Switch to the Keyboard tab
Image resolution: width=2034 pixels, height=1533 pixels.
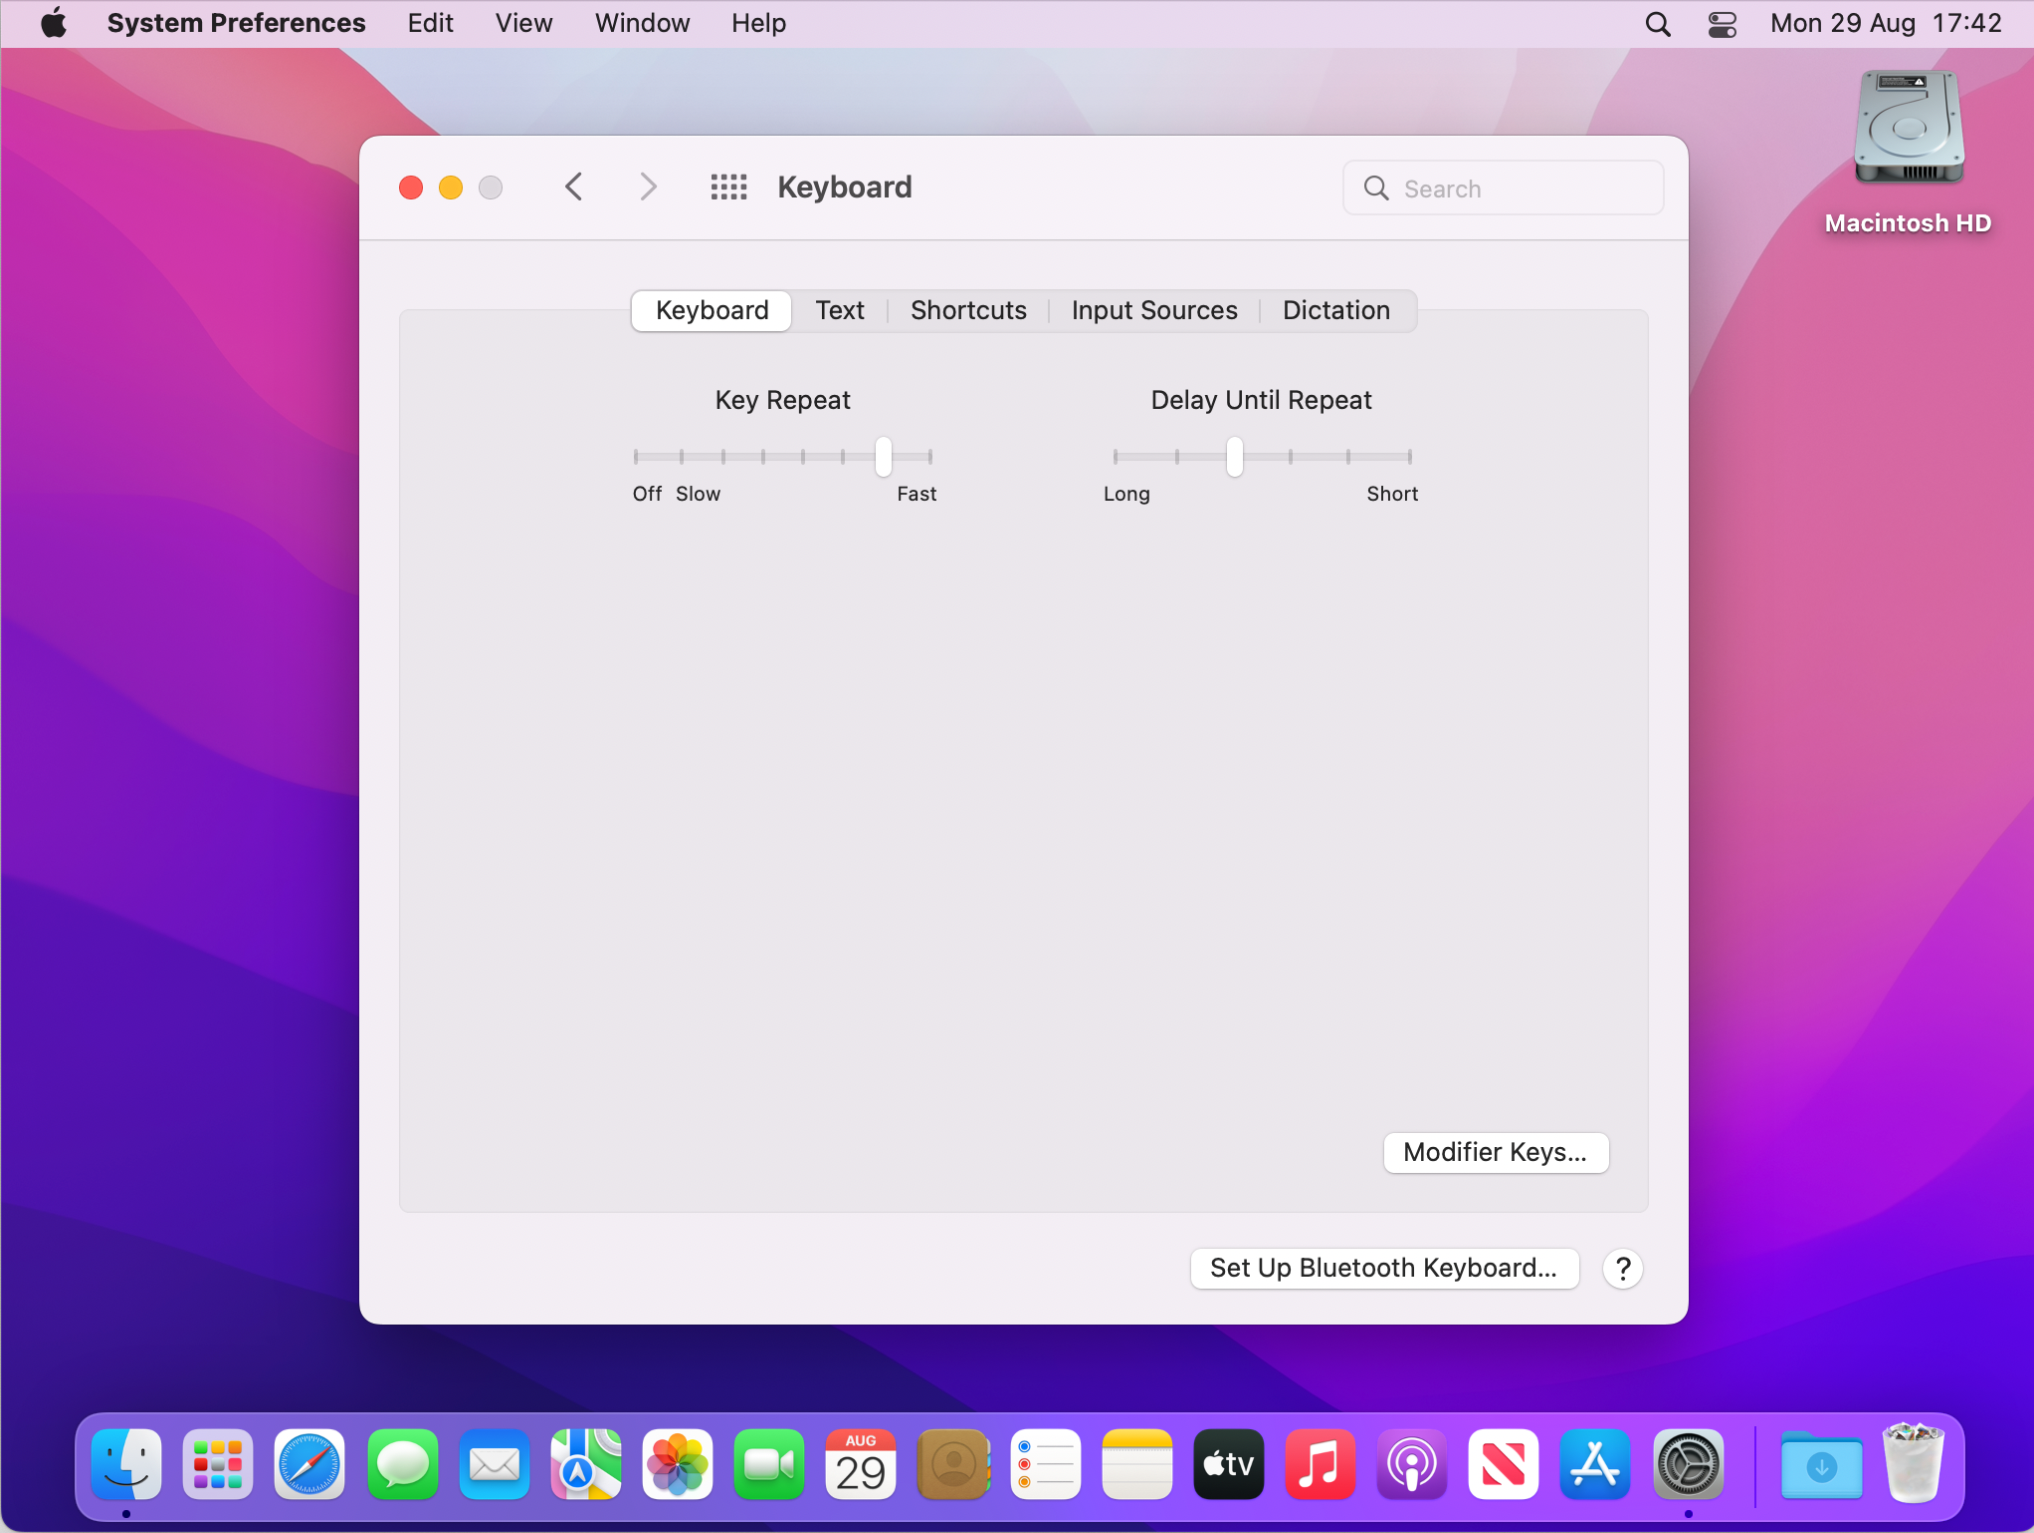(712, 310)
